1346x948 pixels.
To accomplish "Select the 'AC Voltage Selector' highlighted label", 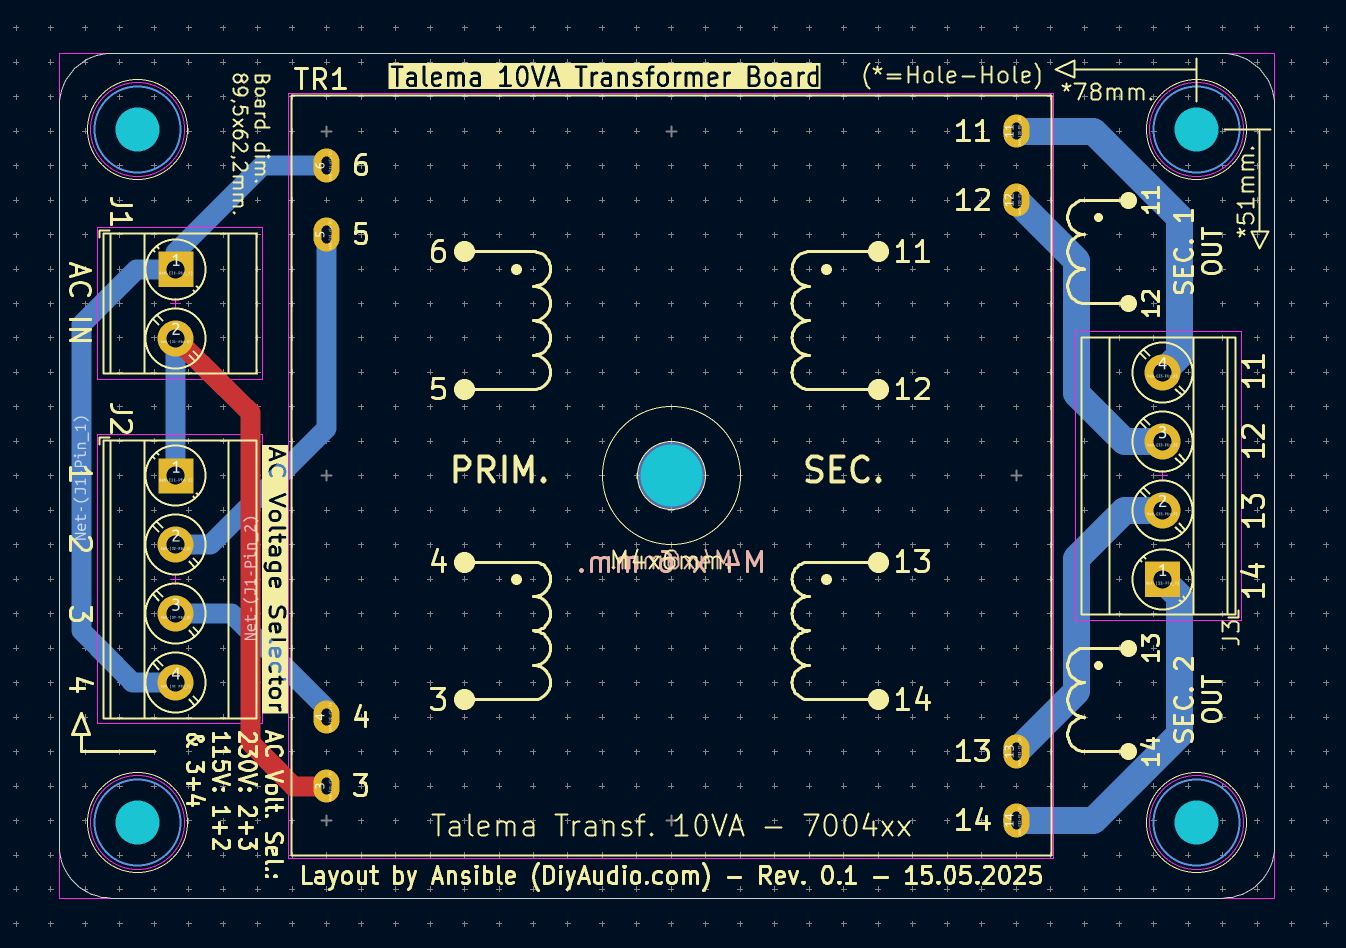I will coord(275,578).
